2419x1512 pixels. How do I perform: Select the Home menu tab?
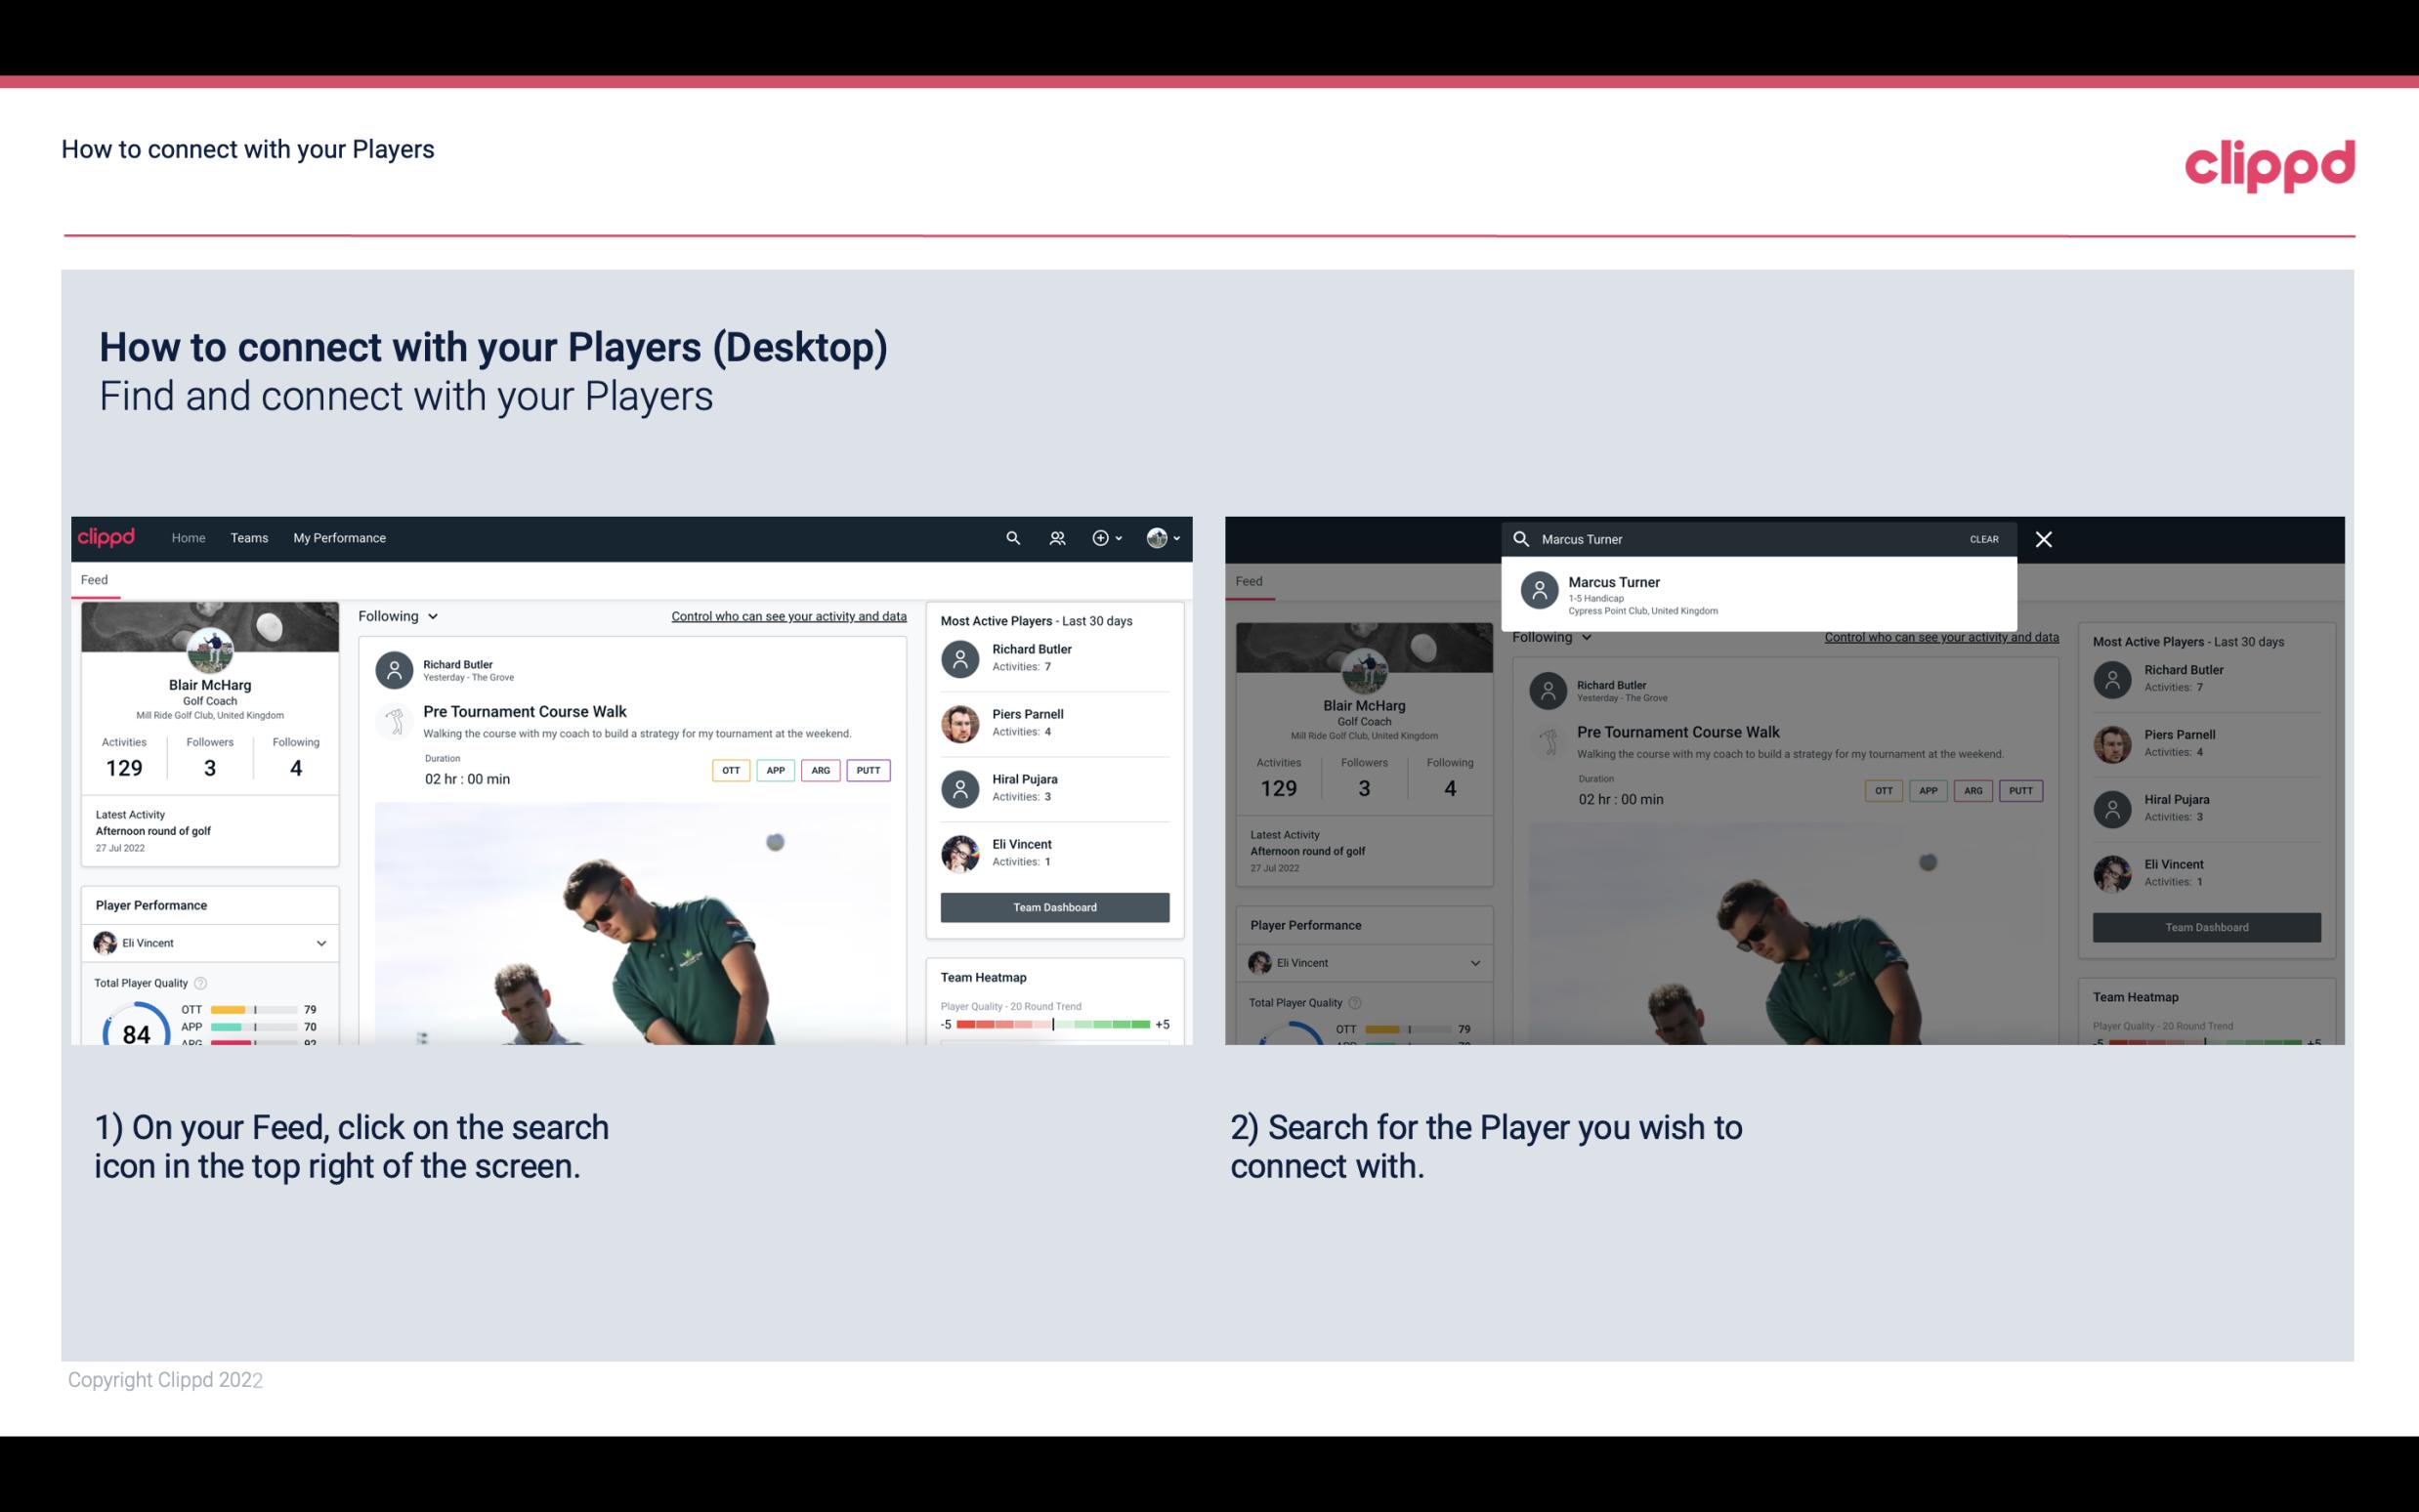189,536
